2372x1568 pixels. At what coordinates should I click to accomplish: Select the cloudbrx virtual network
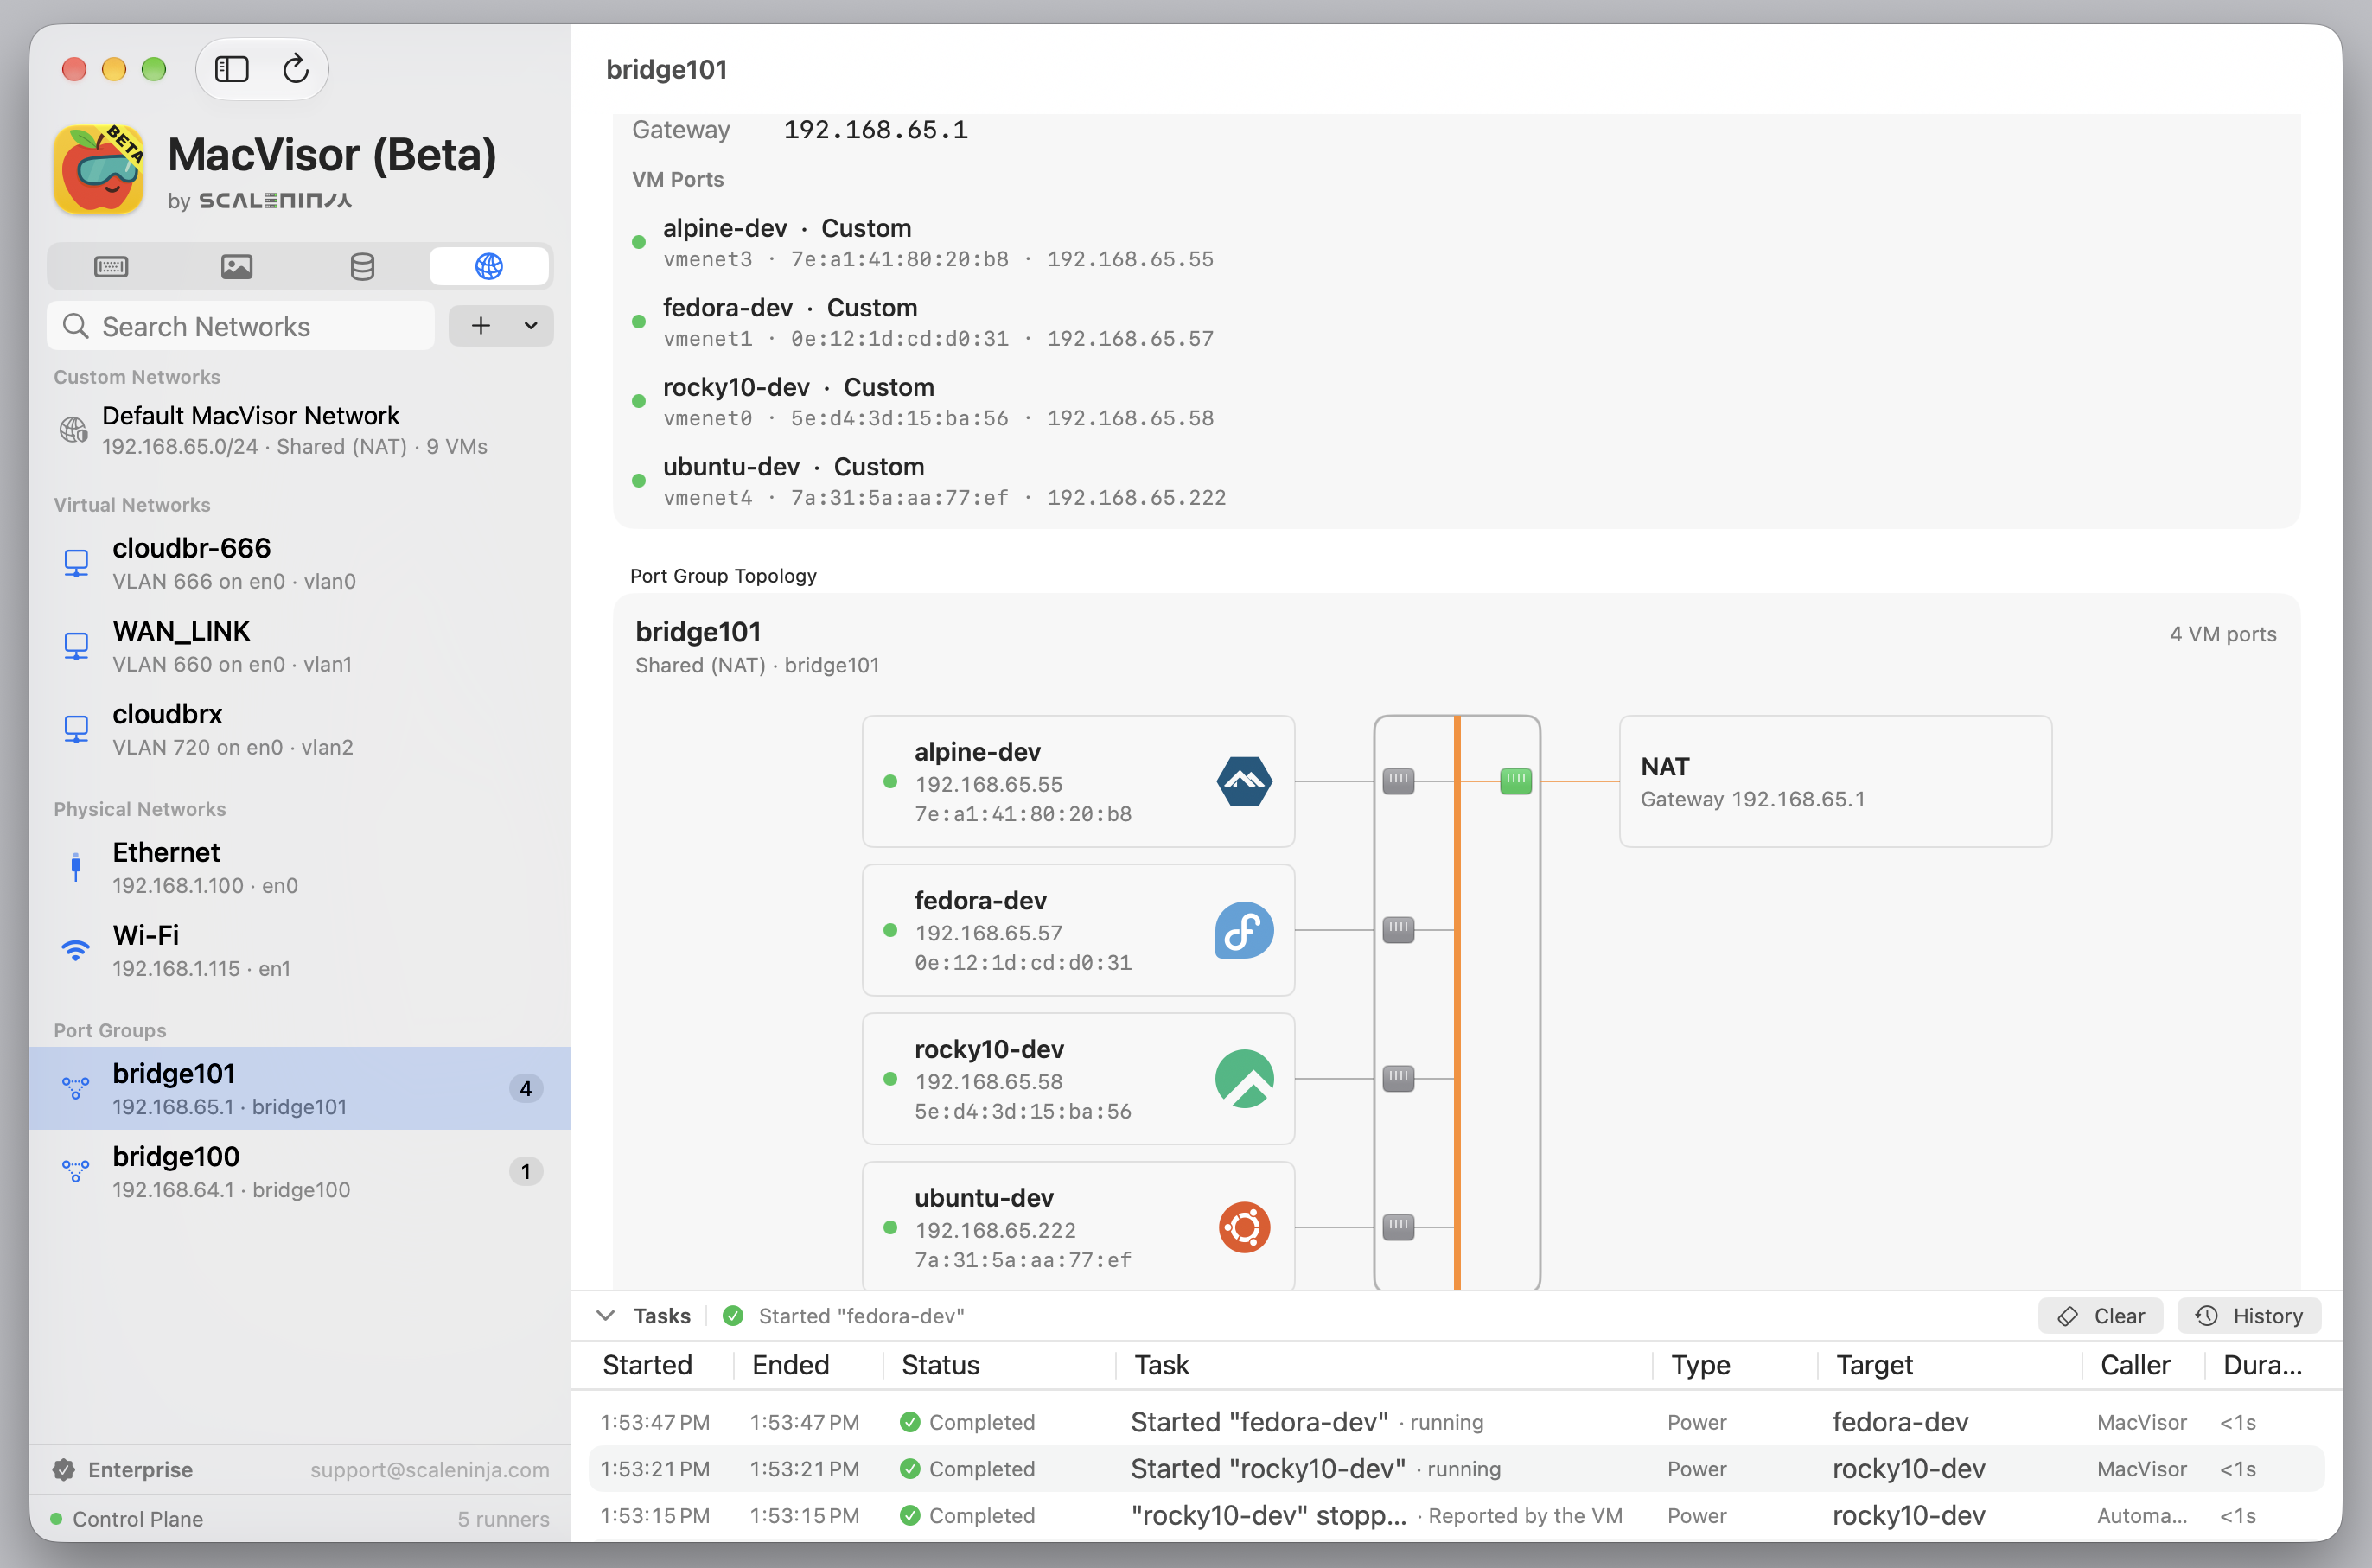point(300,729)
